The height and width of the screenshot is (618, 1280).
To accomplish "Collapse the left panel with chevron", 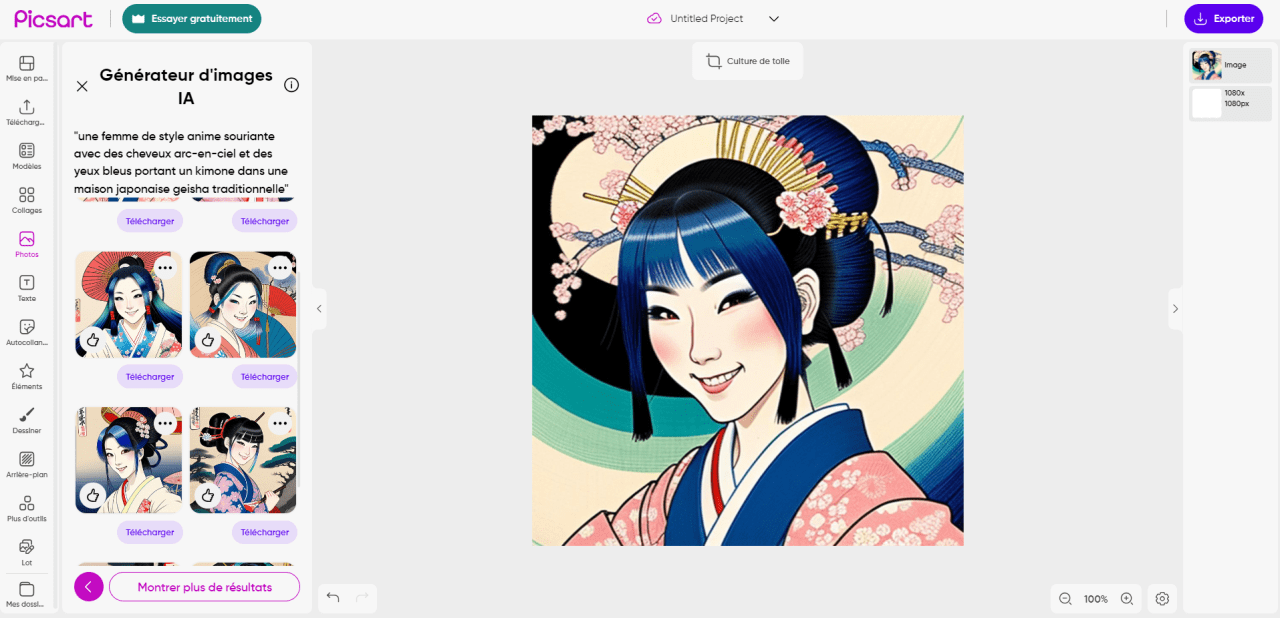I will click(x=319, y=309).
